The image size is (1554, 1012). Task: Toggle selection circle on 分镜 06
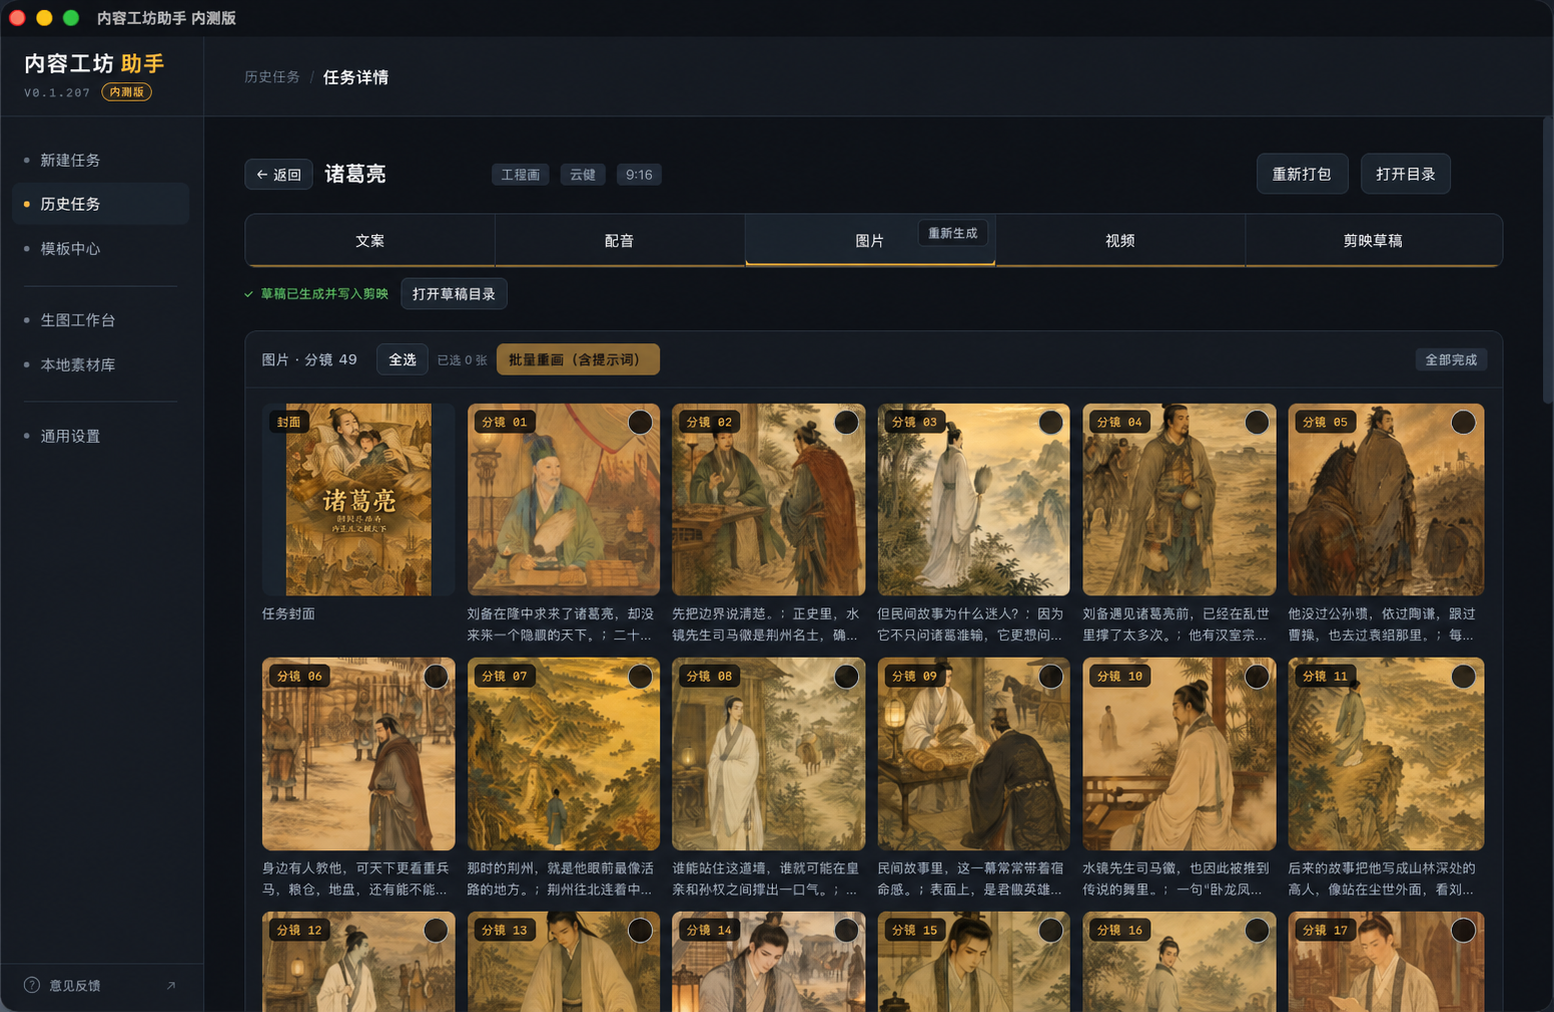tap(436, 676)
